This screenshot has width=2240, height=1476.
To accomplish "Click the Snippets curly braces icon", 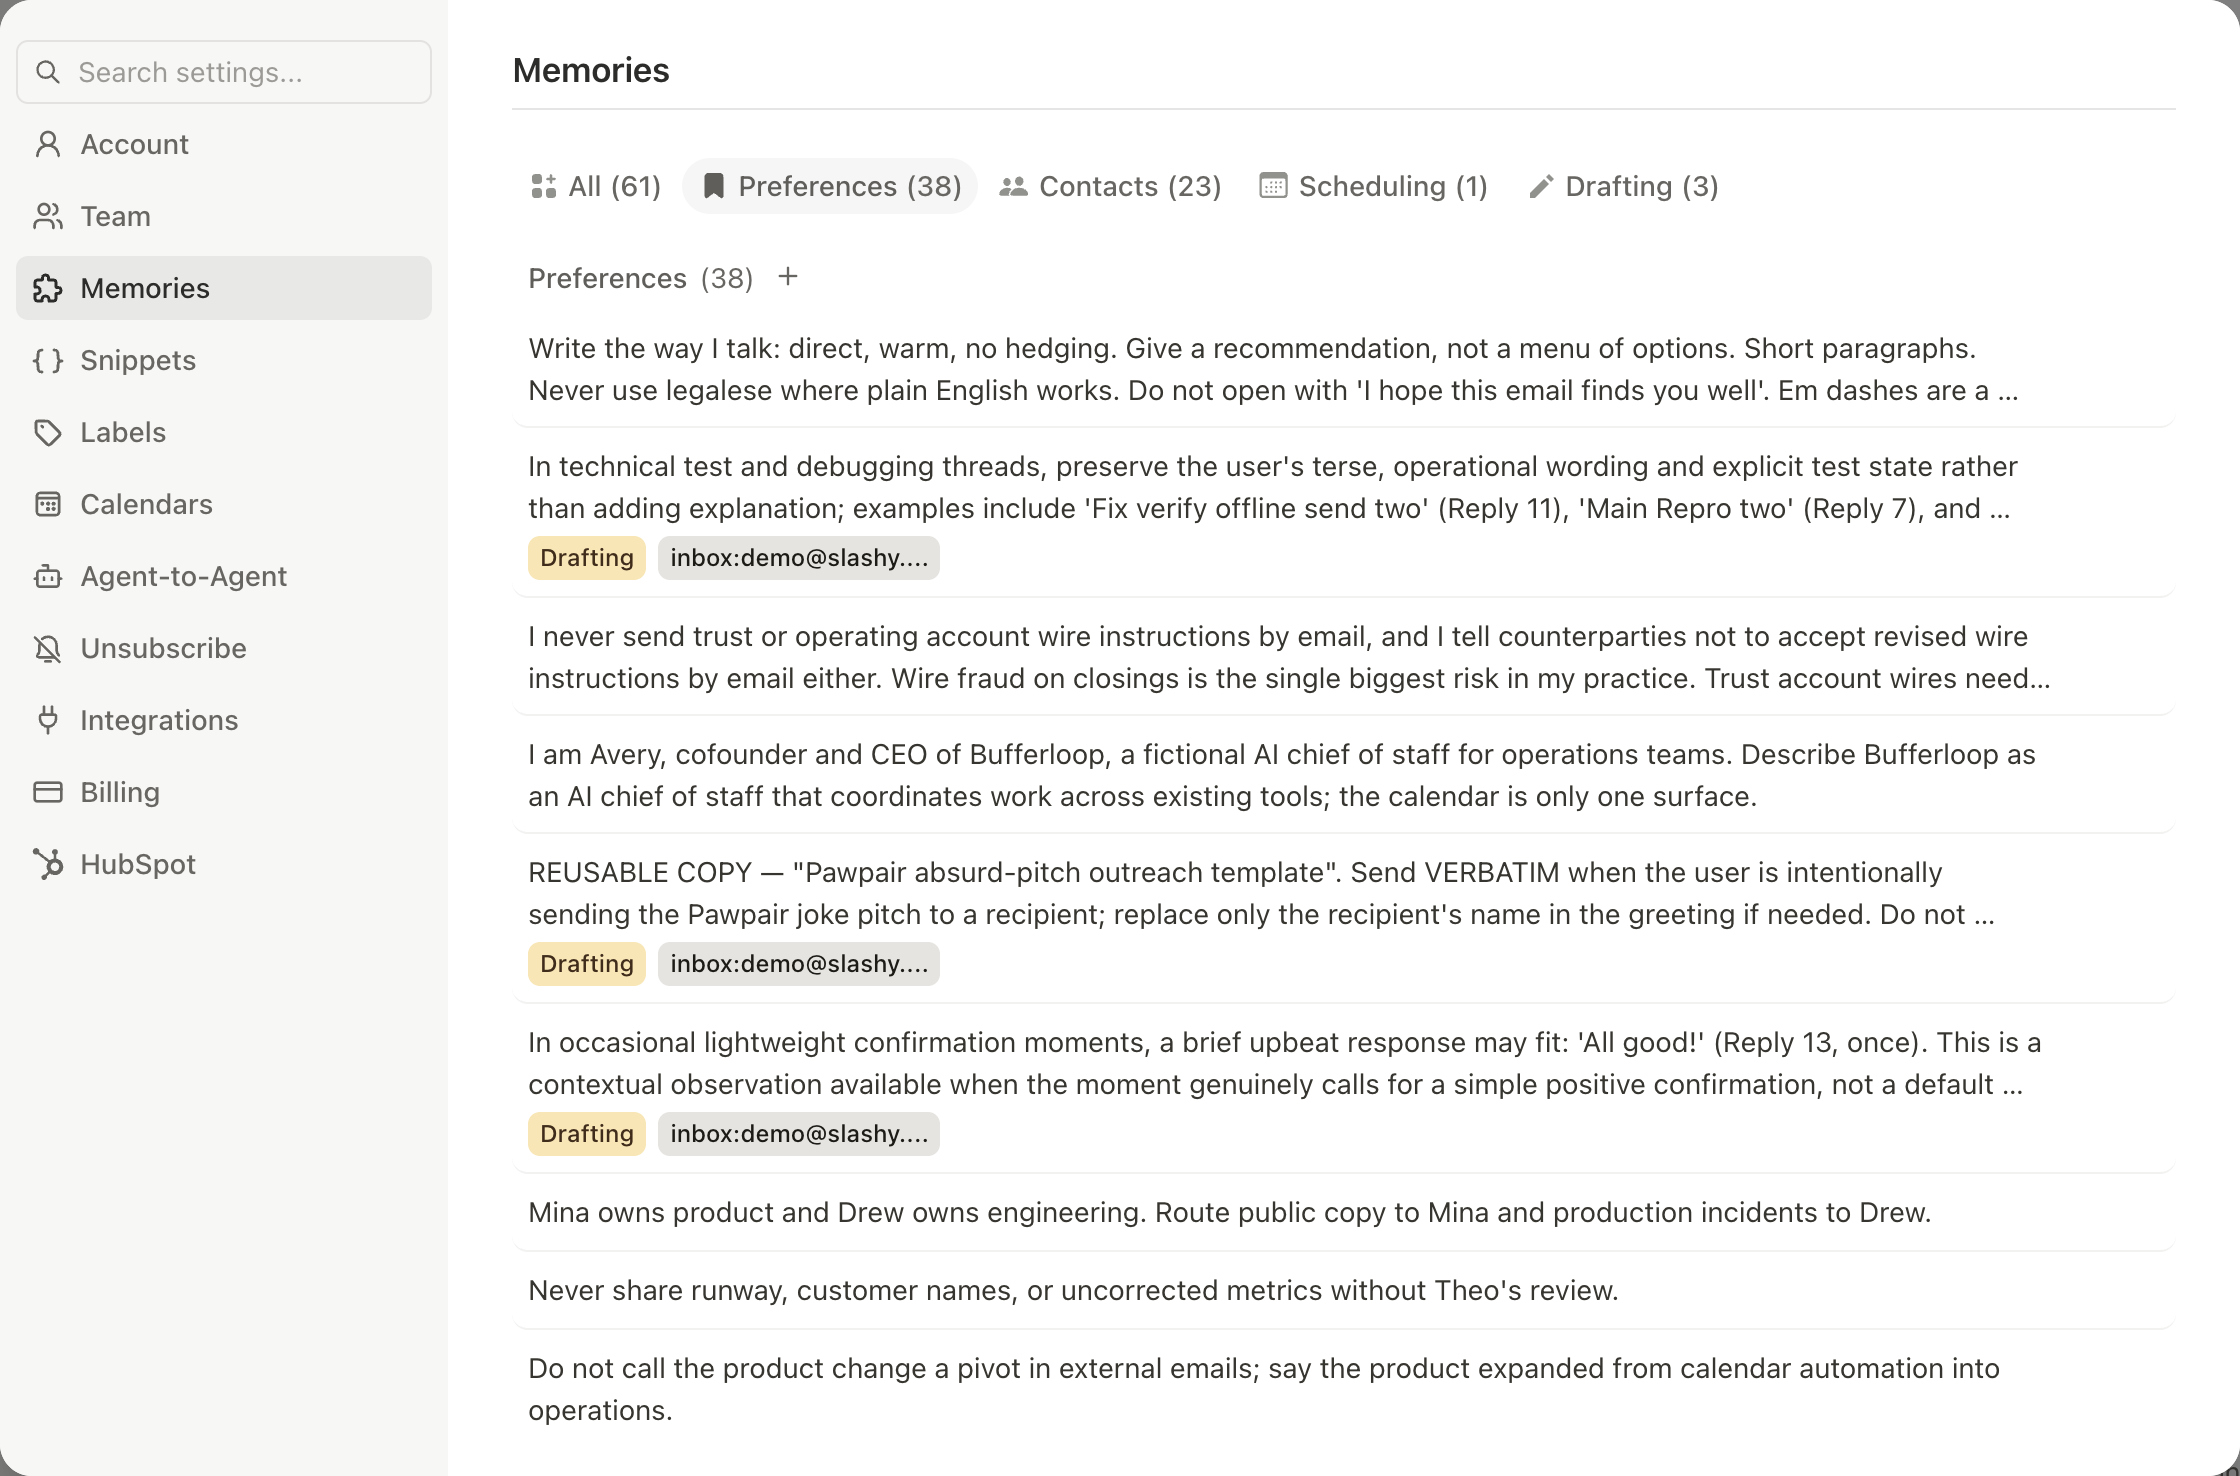I will (x=47, y=360).
